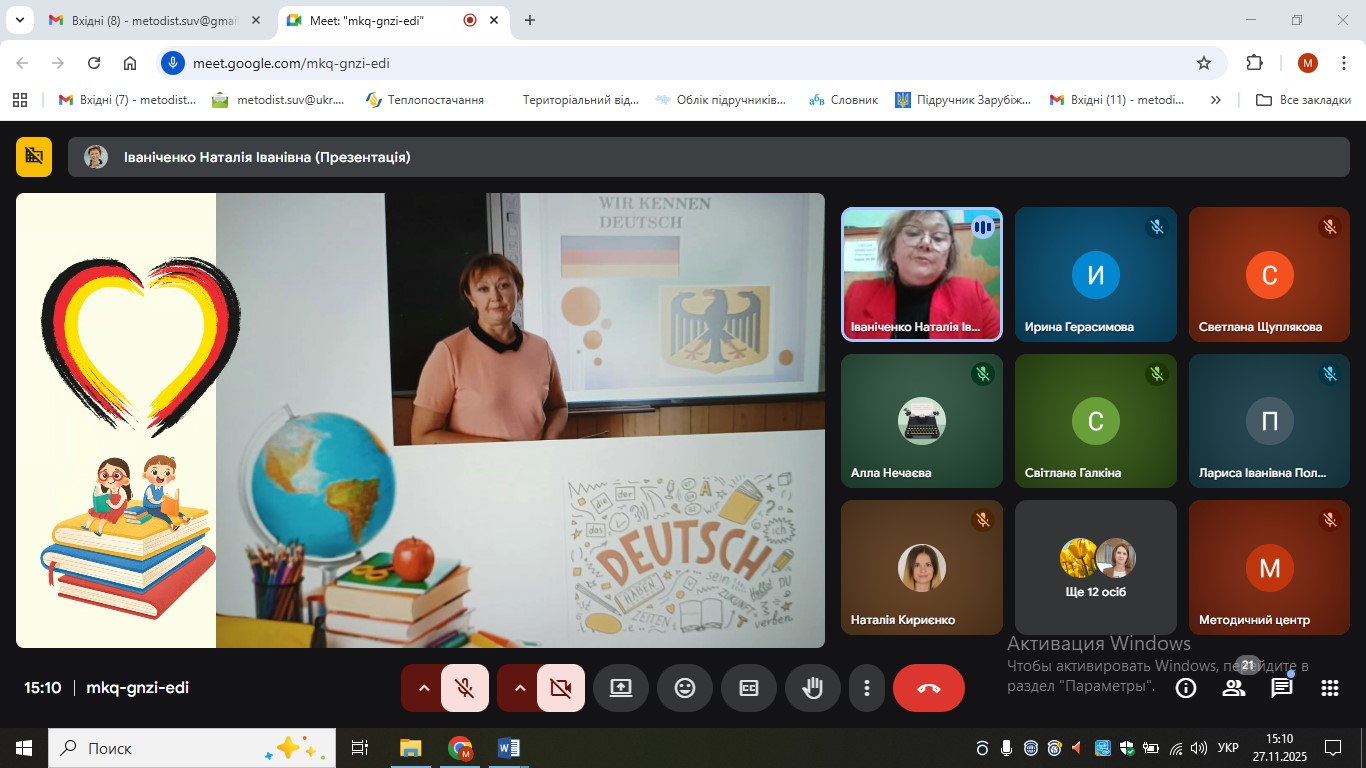Image resolution: width=1366 pixels, height=768 pixels.
Task: Expand video settings arrow beside camera
Action: coord(519,688)
